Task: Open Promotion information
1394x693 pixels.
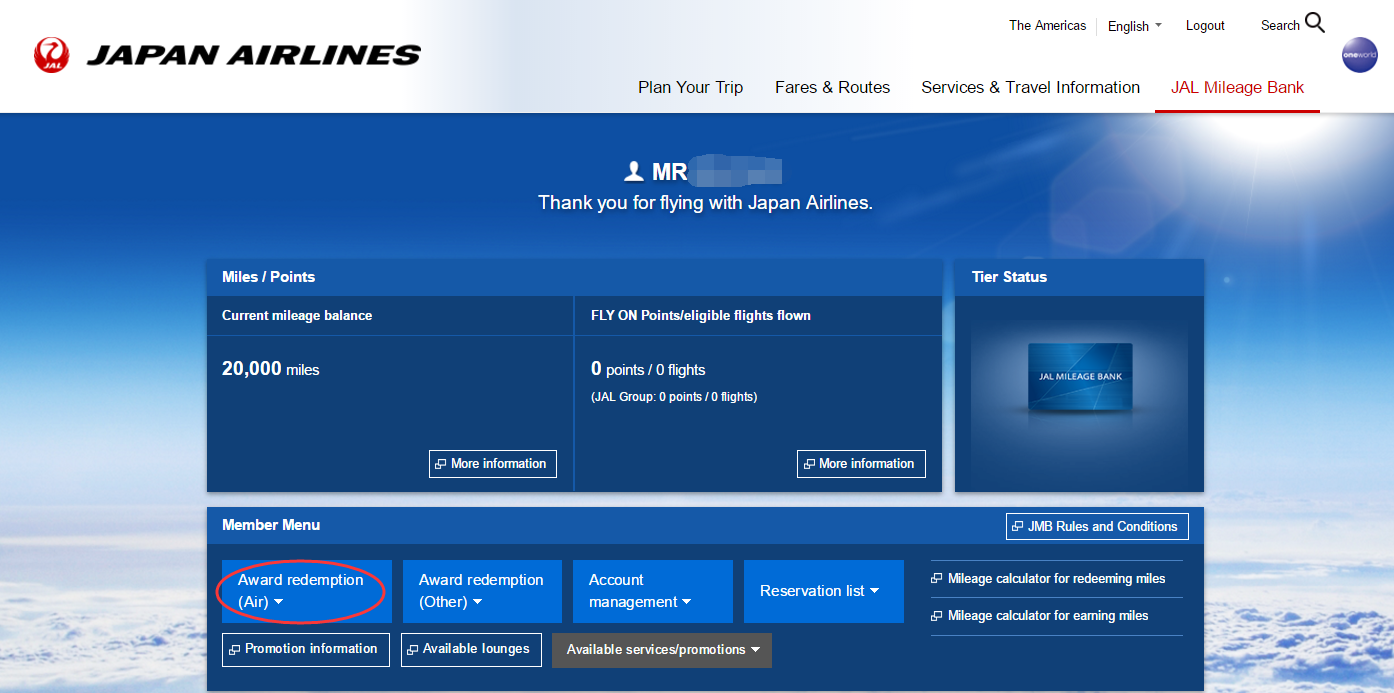Action: pos(306,649)
